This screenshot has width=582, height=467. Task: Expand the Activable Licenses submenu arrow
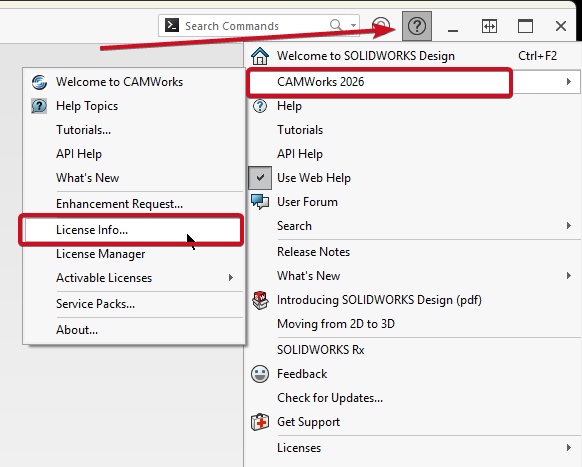pyautogui.click(x=231, y=278)
